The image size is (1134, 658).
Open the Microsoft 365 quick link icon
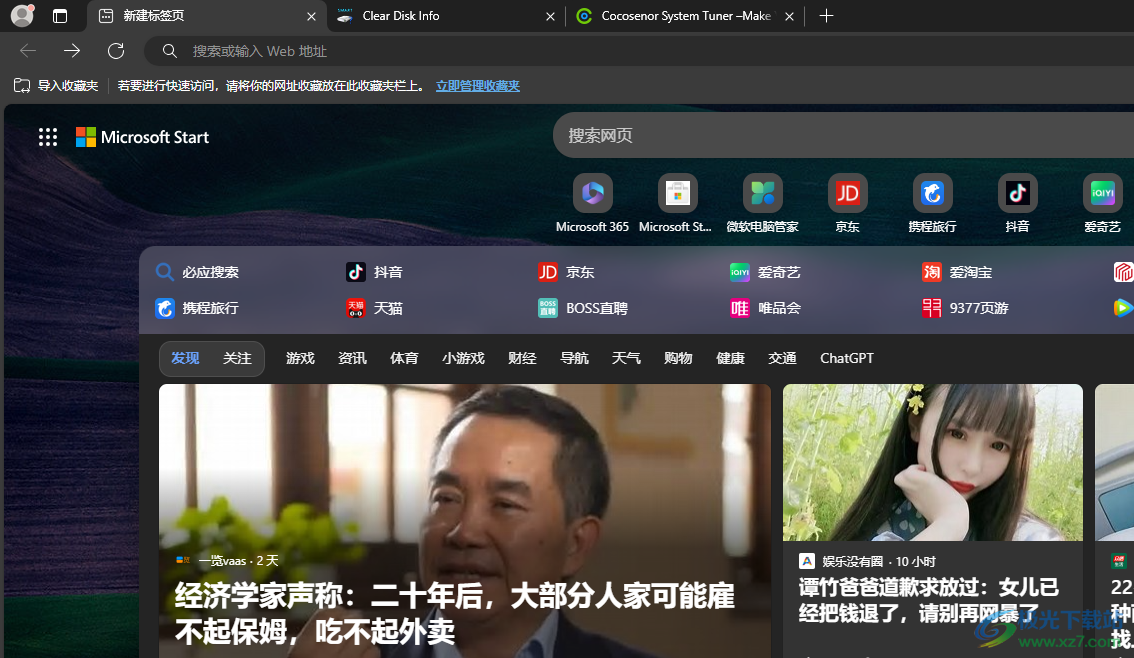coord(592,193)
